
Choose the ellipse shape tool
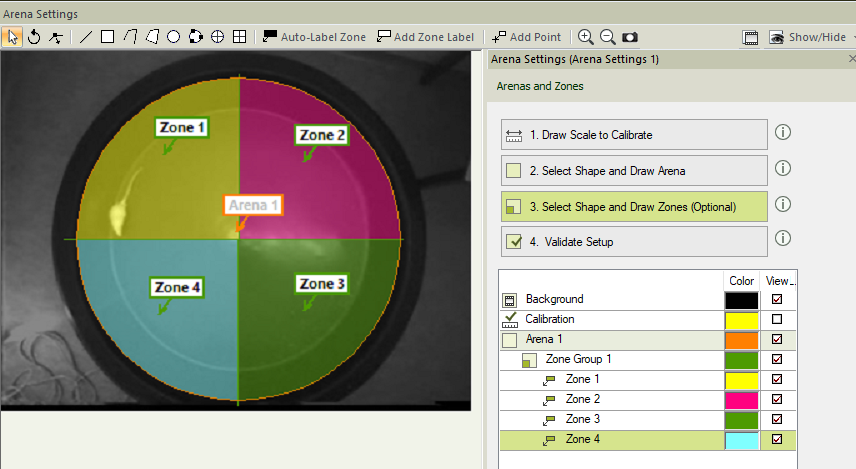(174, 37)
